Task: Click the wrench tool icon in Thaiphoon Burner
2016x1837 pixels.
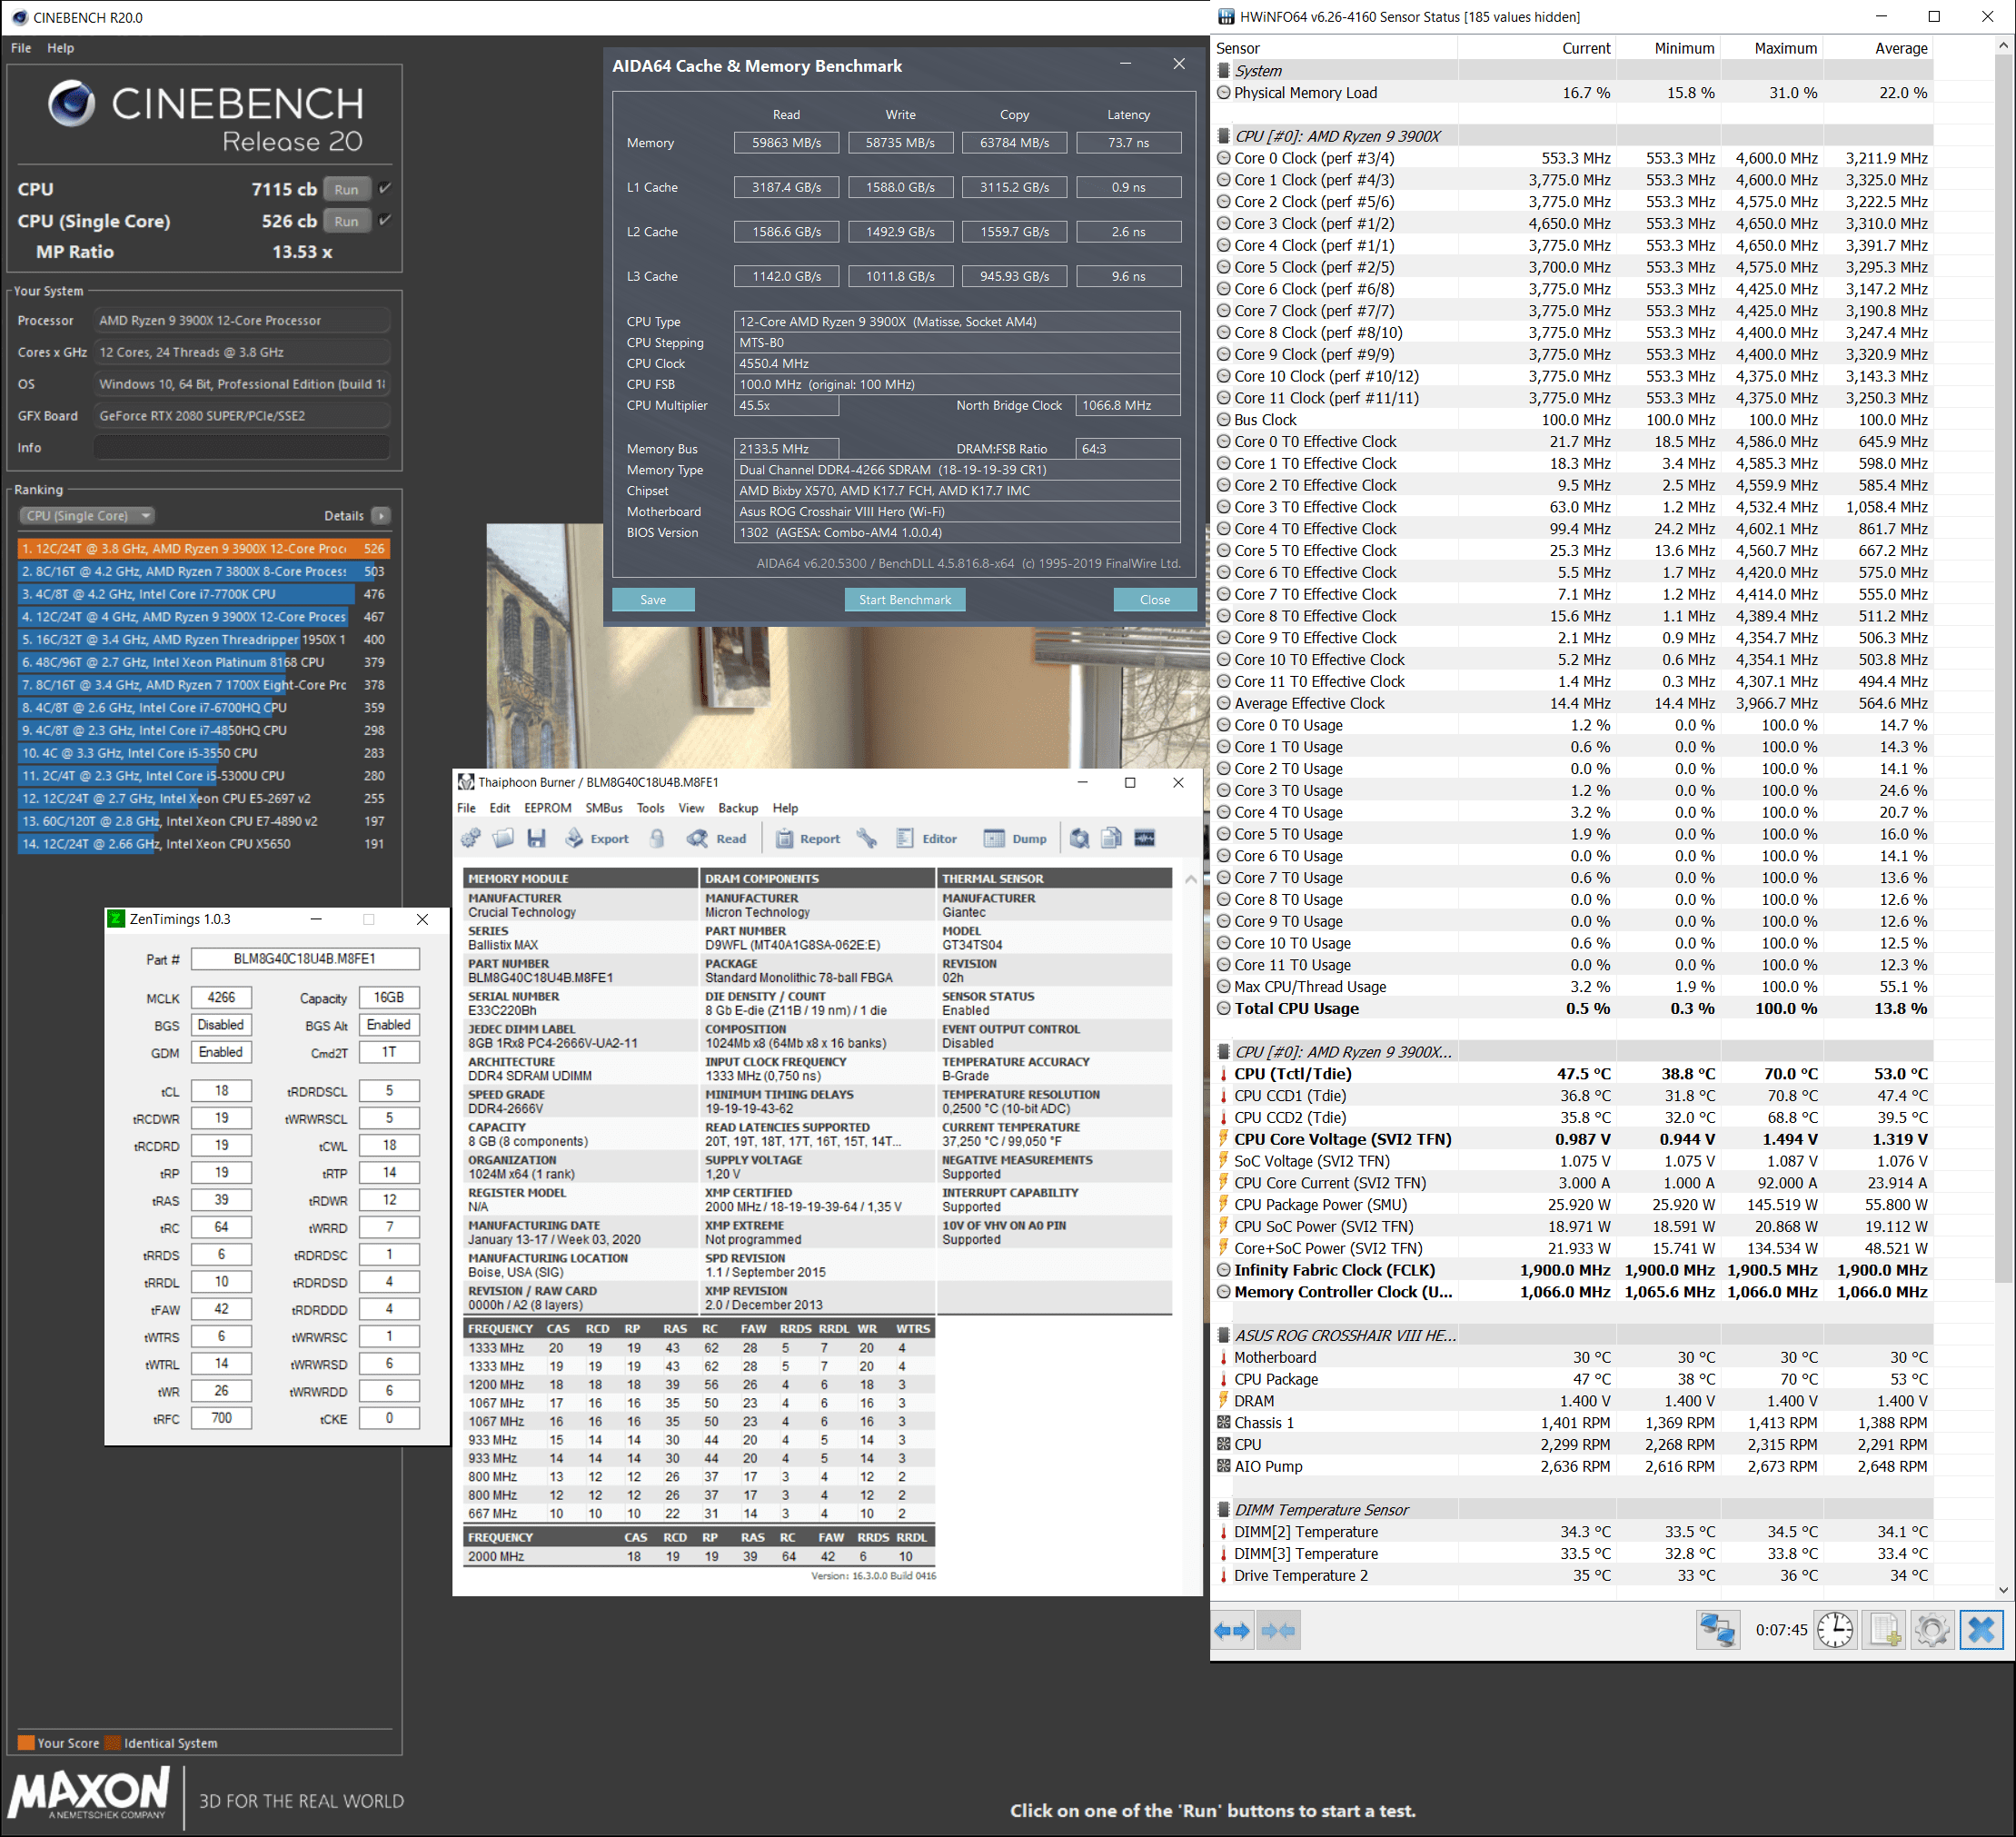Action: click(x=867, y=838)
